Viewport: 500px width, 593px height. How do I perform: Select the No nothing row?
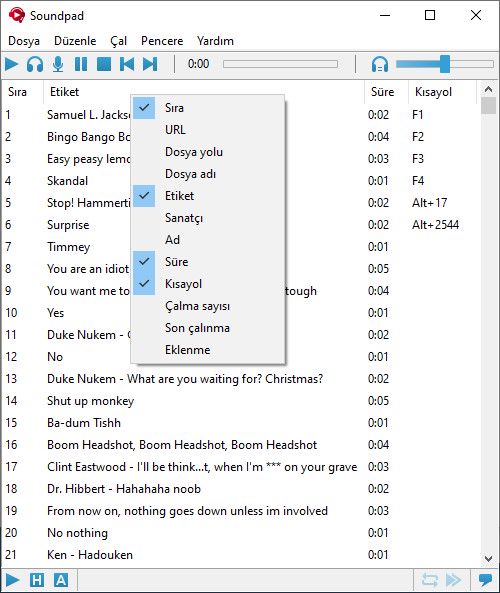(241, 533)
